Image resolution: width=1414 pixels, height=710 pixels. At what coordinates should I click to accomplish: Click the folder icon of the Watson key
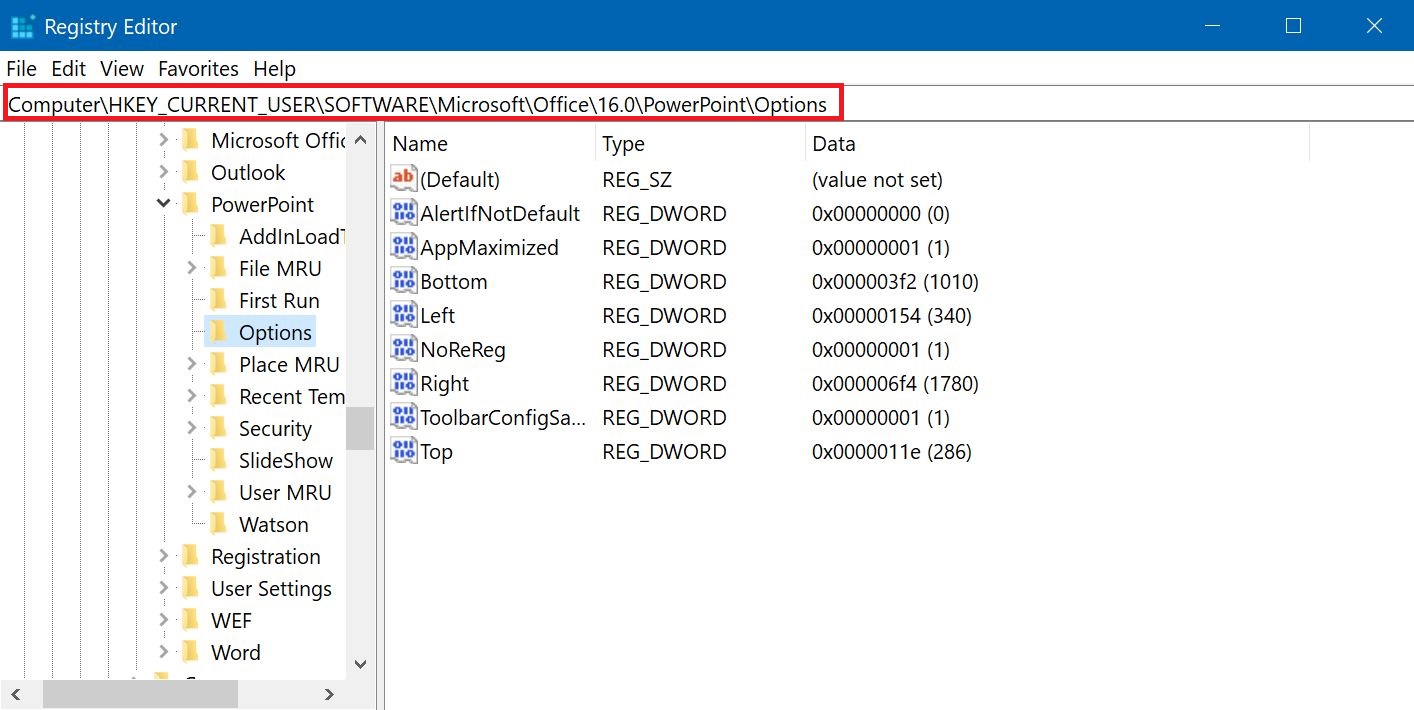click(x=221, y=524)
